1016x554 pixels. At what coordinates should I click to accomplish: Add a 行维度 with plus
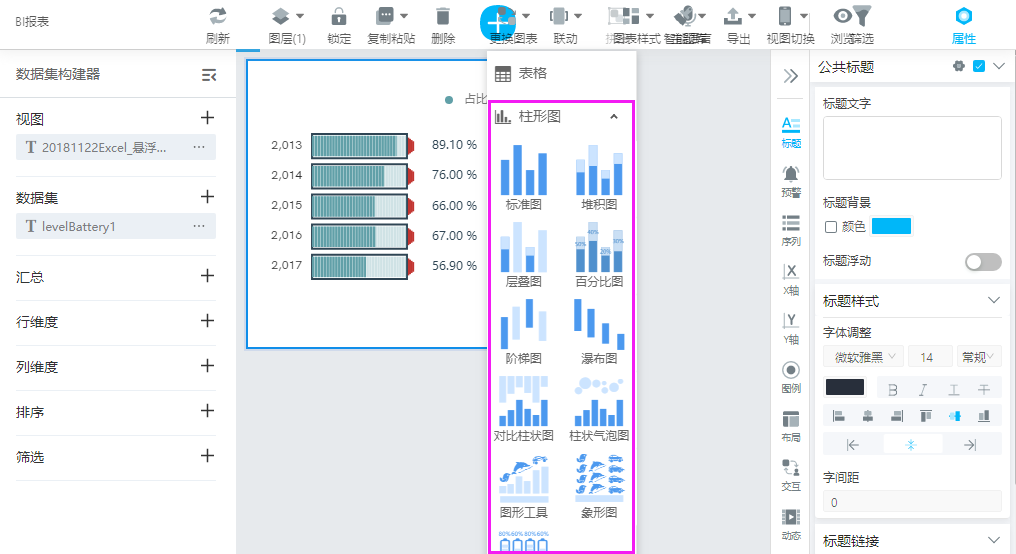pyautogui.click(x=207, y=321)
